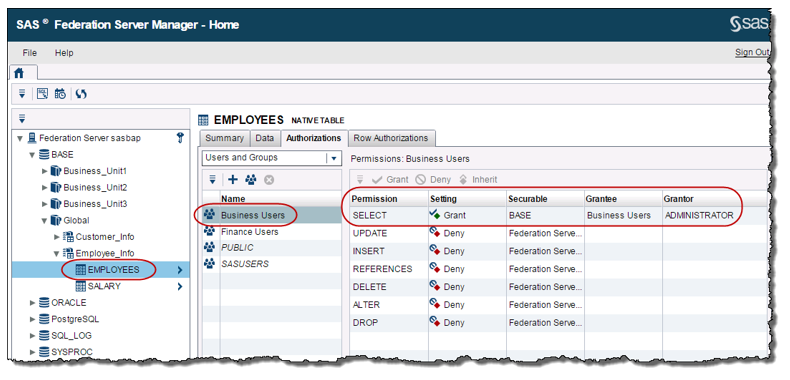Switch to the Authorizations tab
Screen dimensions: 790x380
313,138
